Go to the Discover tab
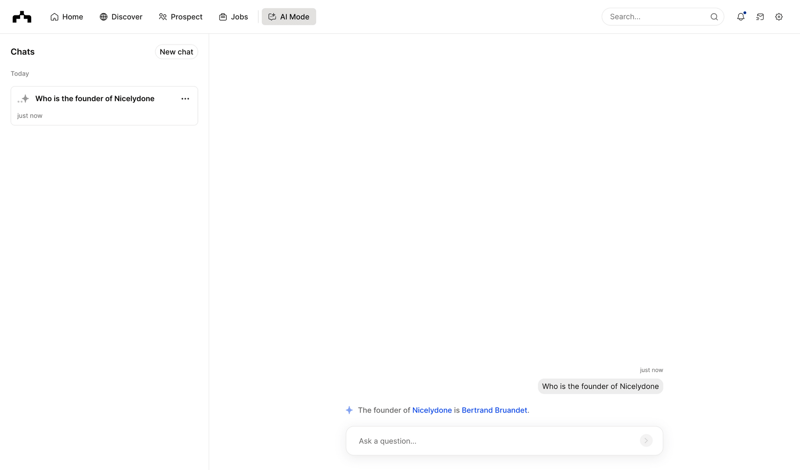This screenshot has width=800, height=470. pyautogui.click(x=121, y=17)
